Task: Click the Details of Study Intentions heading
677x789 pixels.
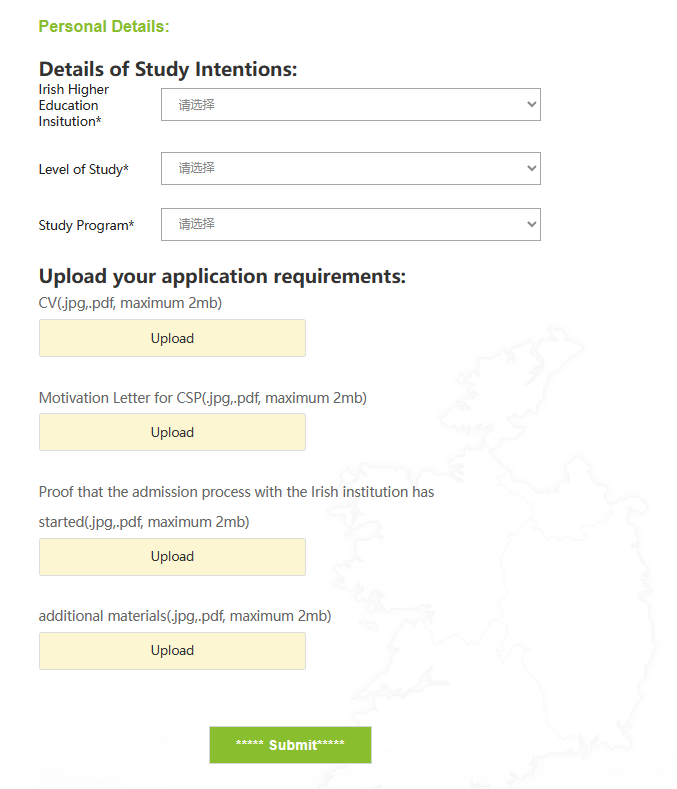Action: (168, 69)
